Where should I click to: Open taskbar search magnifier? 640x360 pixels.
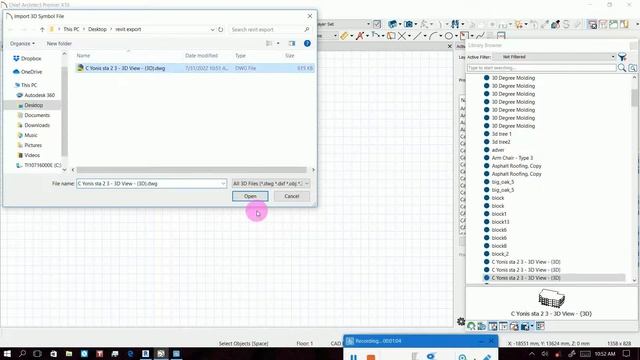22,353
